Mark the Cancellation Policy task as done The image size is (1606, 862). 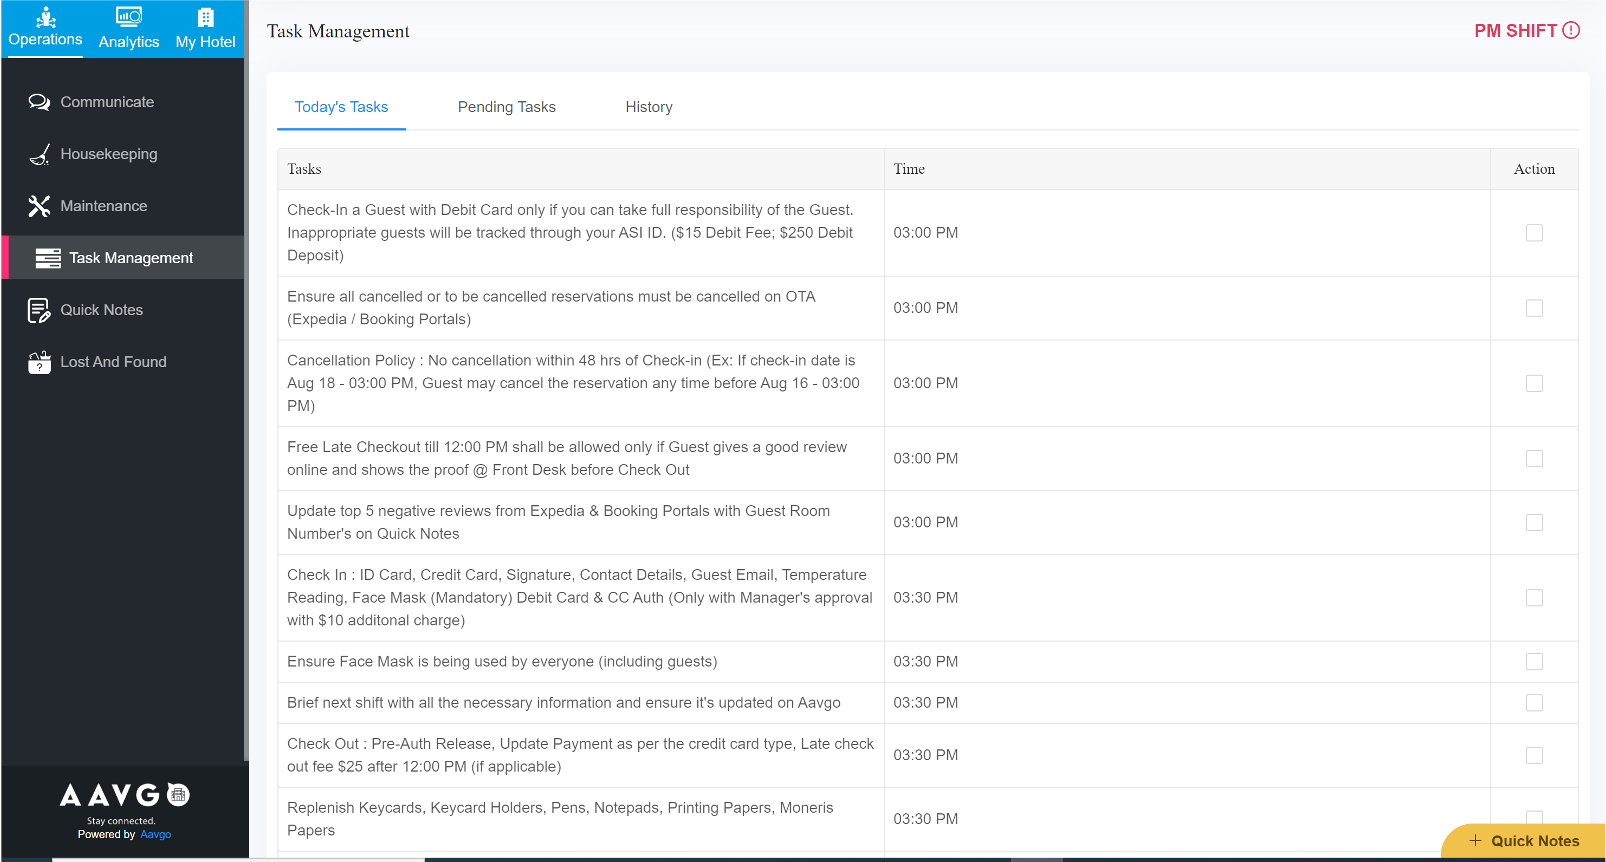[1534, 384]
